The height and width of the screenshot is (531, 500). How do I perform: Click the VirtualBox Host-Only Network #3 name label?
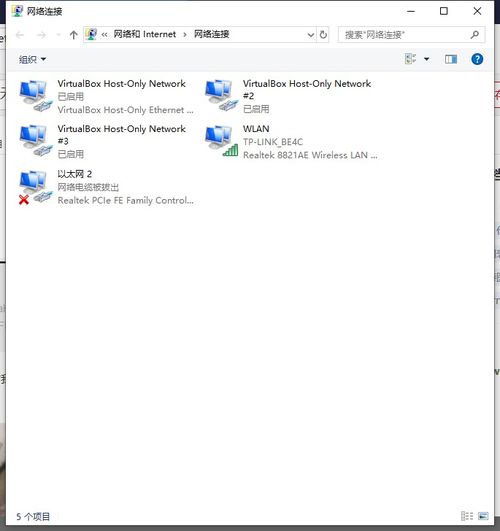tap(121, 135)
